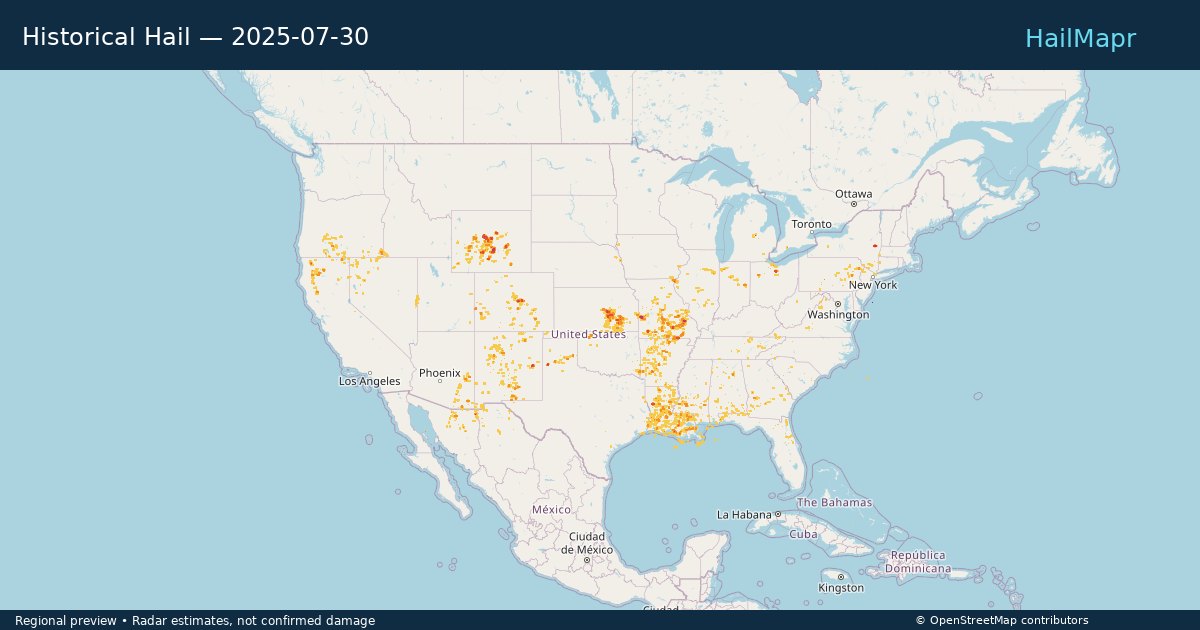Viewport: 1200px width, 630px height.
Task: Click the United States country label
Action: (x=588, y=334)
